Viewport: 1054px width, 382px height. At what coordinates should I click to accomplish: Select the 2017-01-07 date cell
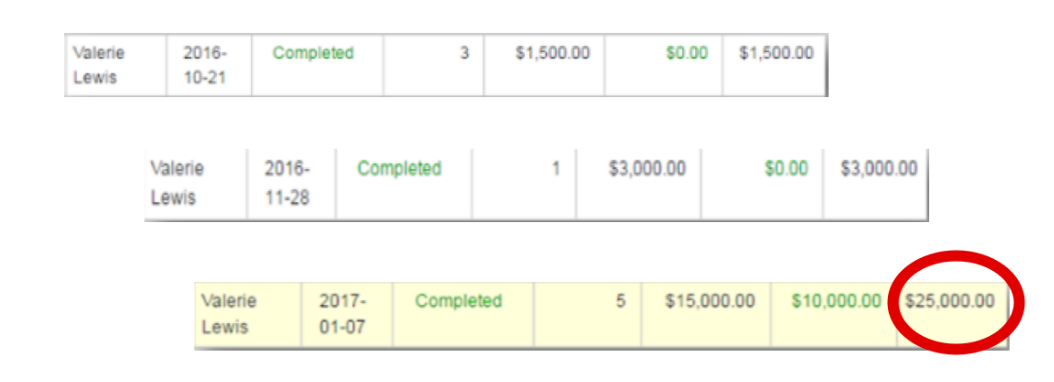(x=341, y=314)
